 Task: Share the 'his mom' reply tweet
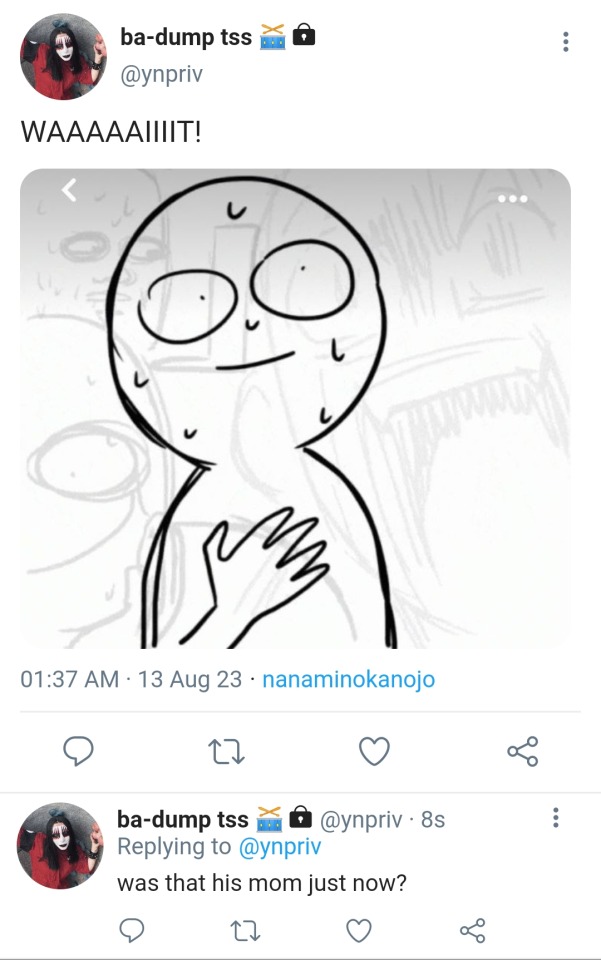(472, 931)
